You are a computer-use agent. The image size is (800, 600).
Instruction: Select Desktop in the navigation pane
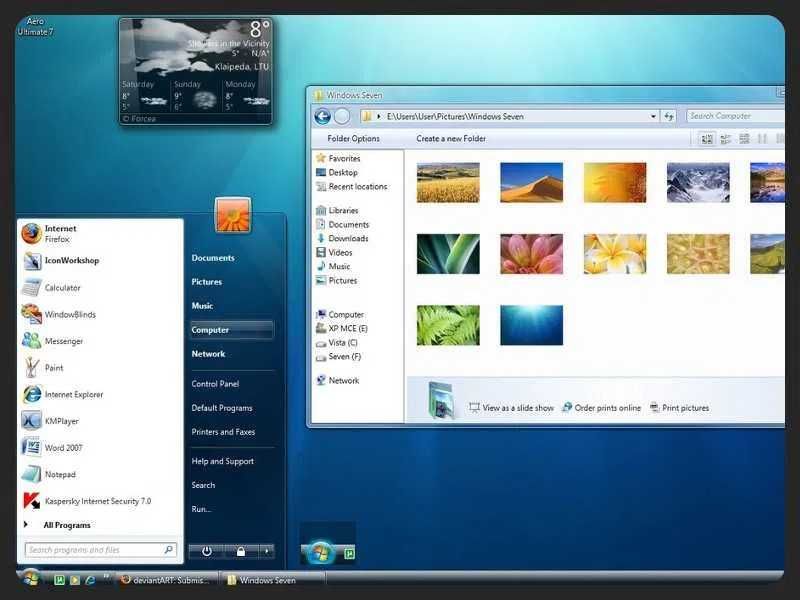337,172
